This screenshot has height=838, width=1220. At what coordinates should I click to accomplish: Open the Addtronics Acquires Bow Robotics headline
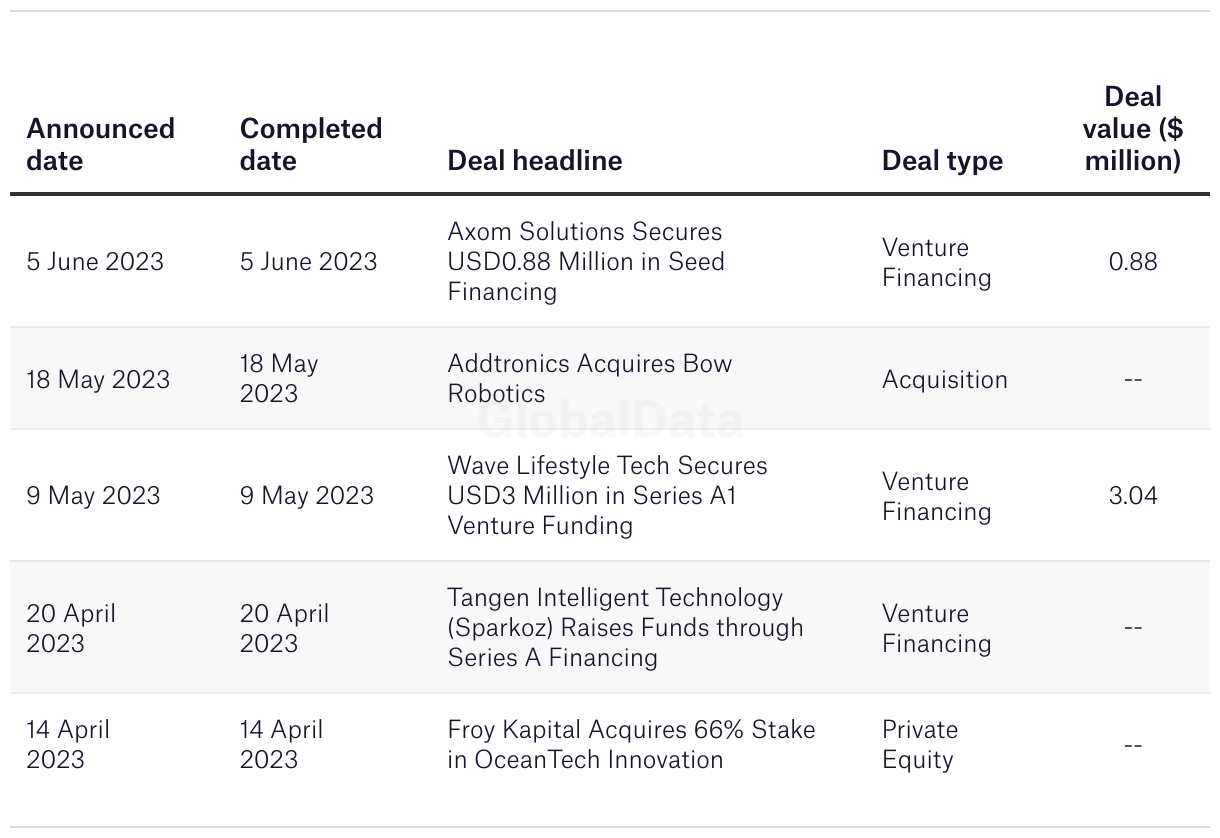click(590, 378)
